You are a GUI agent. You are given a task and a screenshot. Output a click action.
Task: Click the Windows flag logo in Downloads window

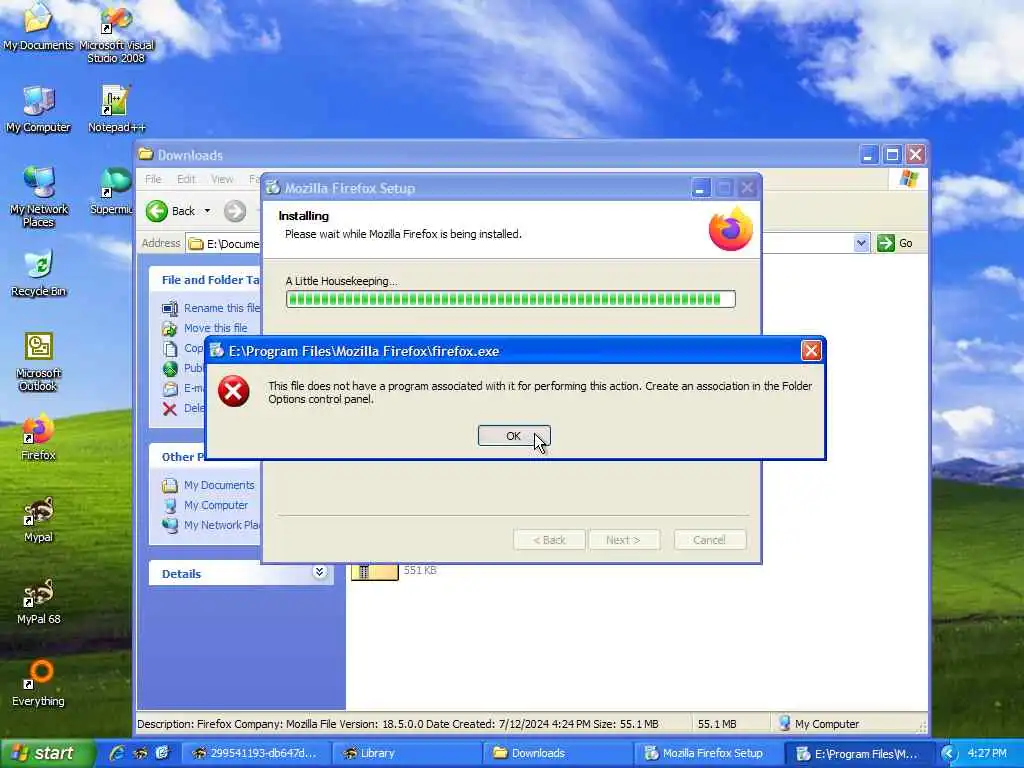908,179
